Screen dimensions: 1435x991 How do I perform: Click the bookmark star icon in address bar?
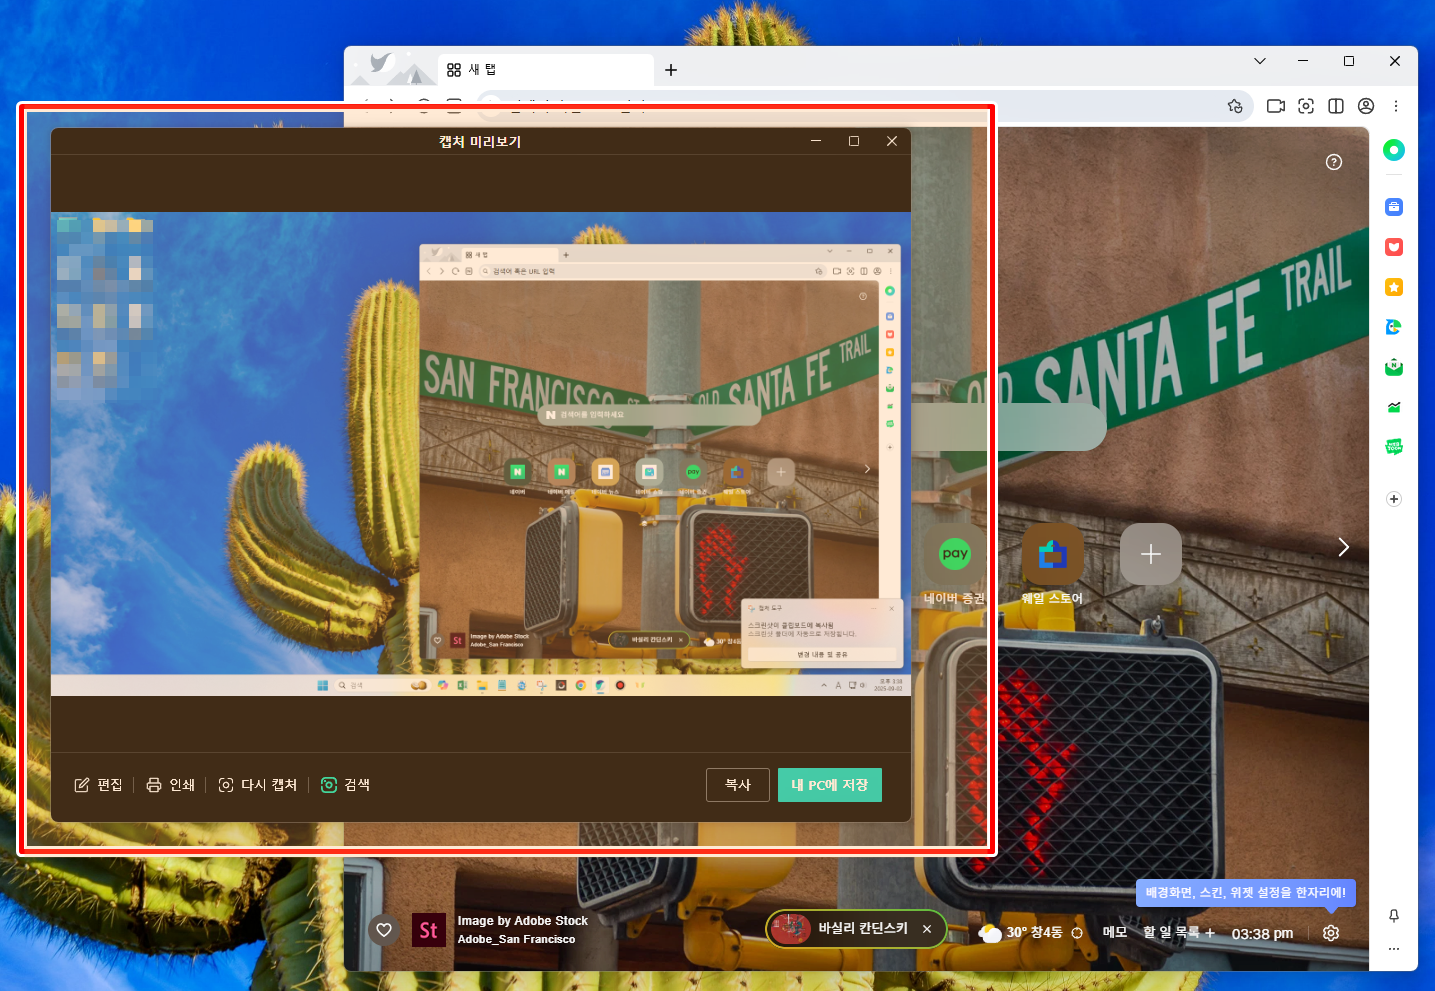pos(1235,106)
